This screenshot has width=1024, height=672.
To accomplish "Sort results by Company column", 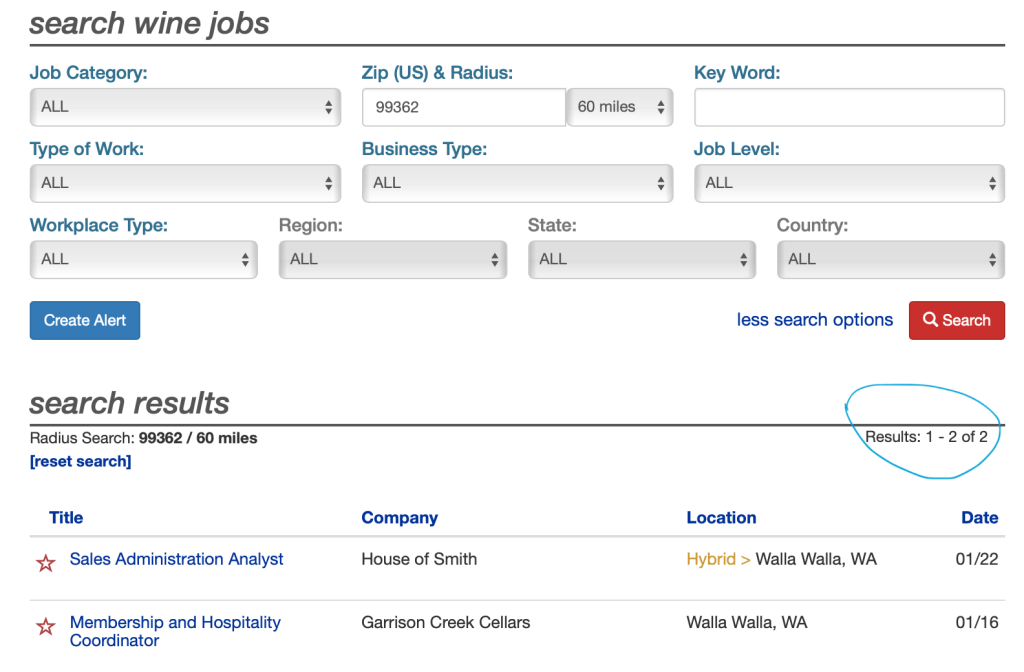I will tap(399, 517).
